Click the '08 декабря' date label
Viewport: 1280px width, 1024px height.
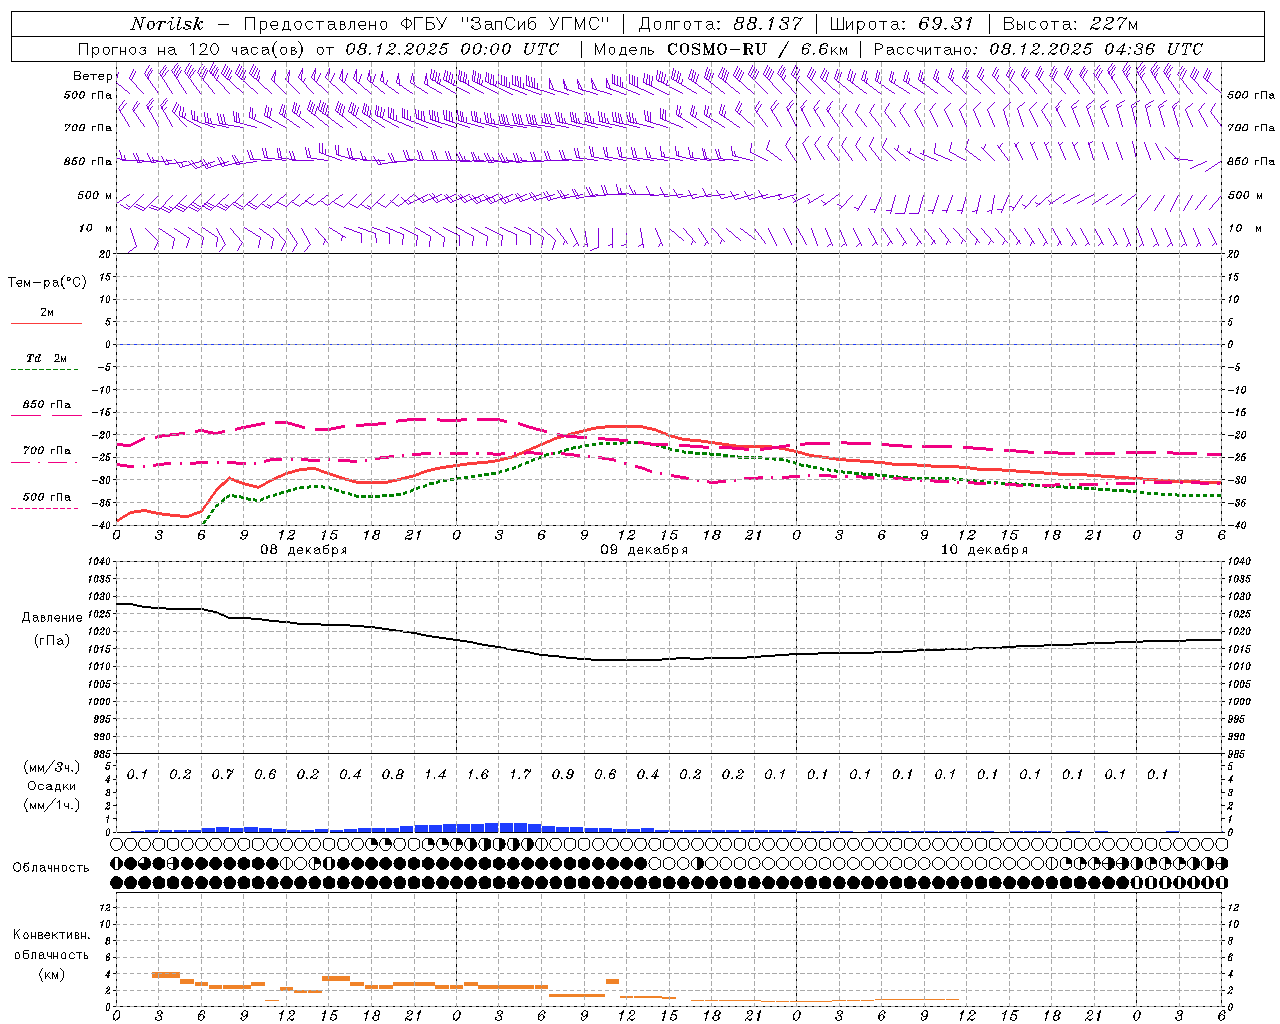pos(304,550)
